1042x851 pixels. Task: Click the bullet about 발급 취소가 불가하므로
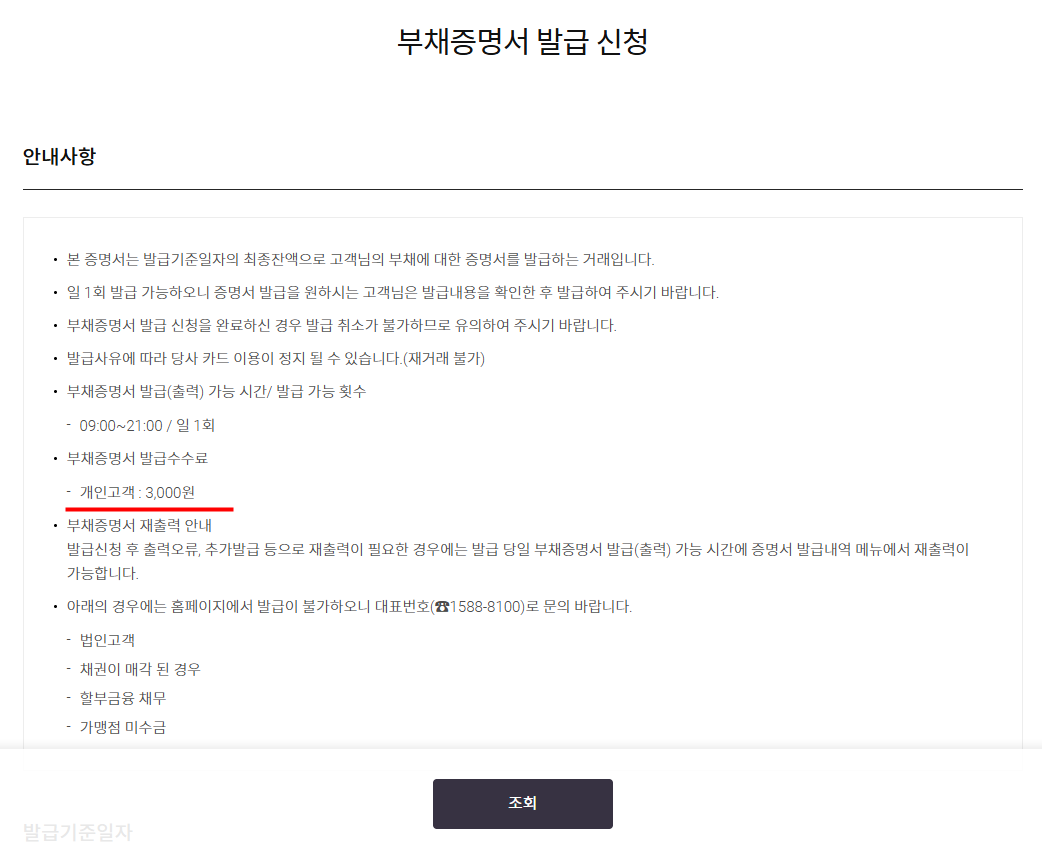point(341,326)
